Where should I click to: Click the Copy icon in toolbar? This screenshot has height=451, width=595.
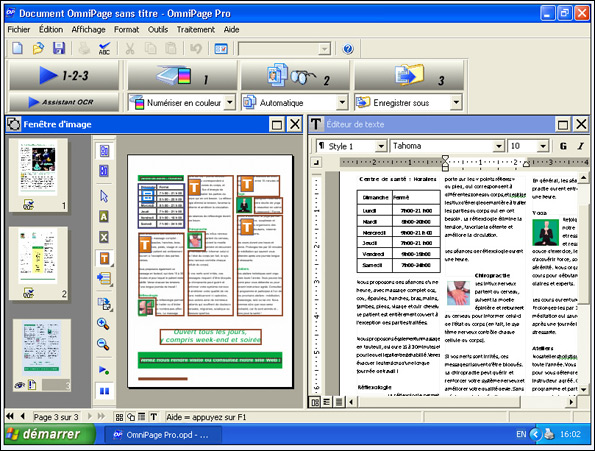(x=151, y=49)
